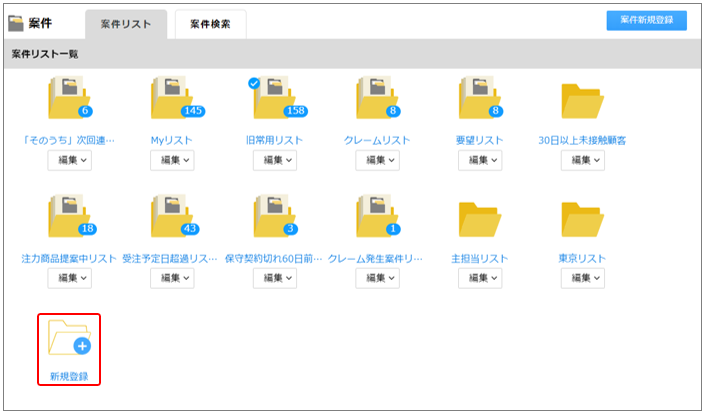Viewport: 706px width, 414px height.
Task: Open the クレーム発生案件リ… folder icon
Action: click(378, 215)
